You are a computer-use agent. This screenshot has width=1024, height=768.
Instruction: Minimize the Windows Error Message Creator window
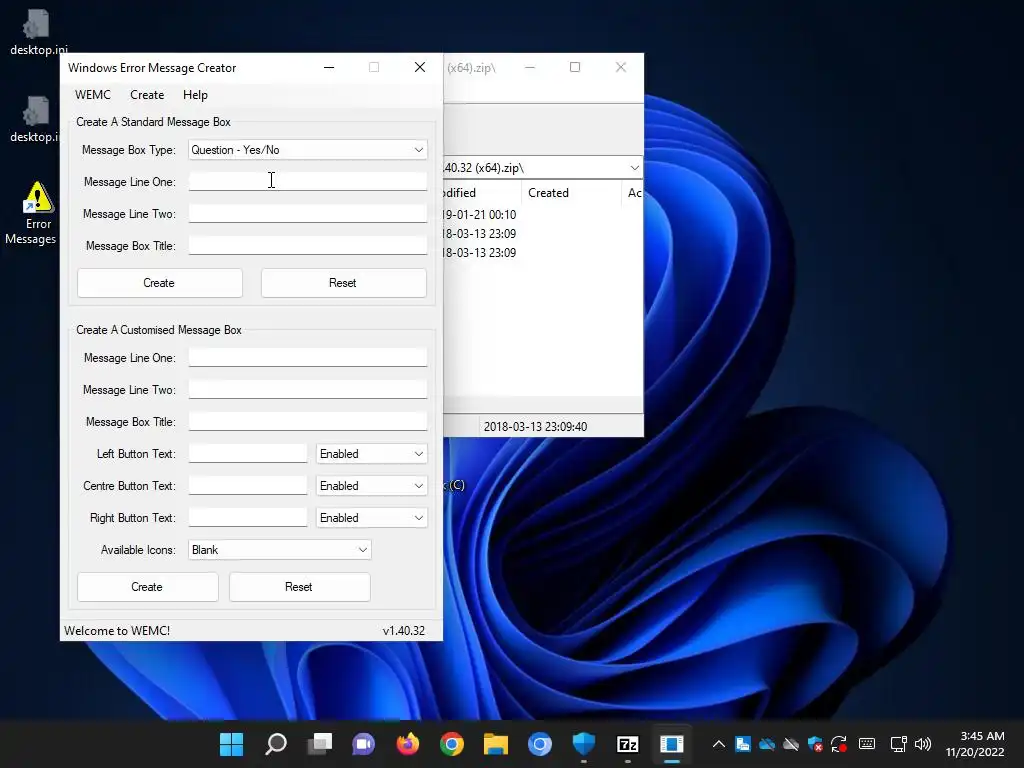(x=329, y=67)
